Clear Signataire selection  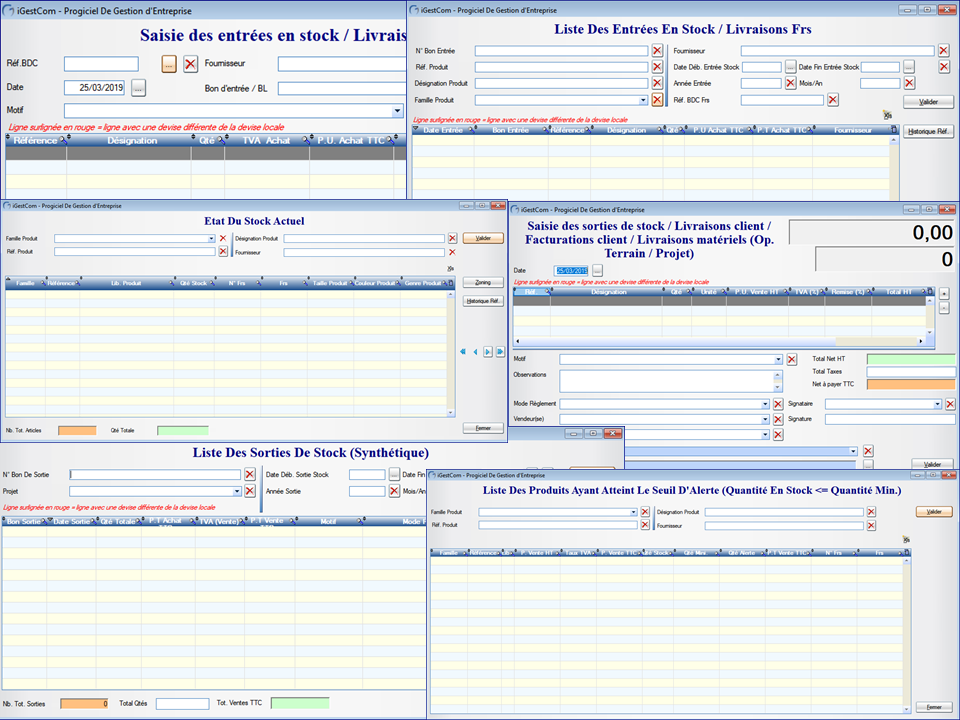click(950, 404)
